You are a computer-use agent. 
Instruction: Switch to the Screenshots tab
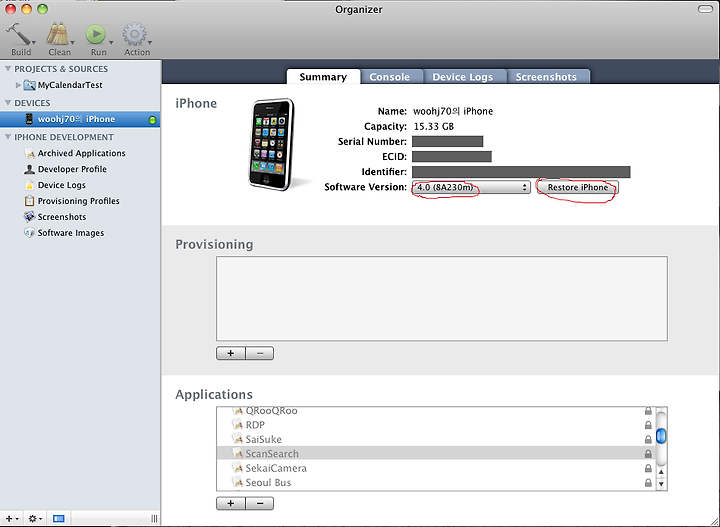click(546, 77)
